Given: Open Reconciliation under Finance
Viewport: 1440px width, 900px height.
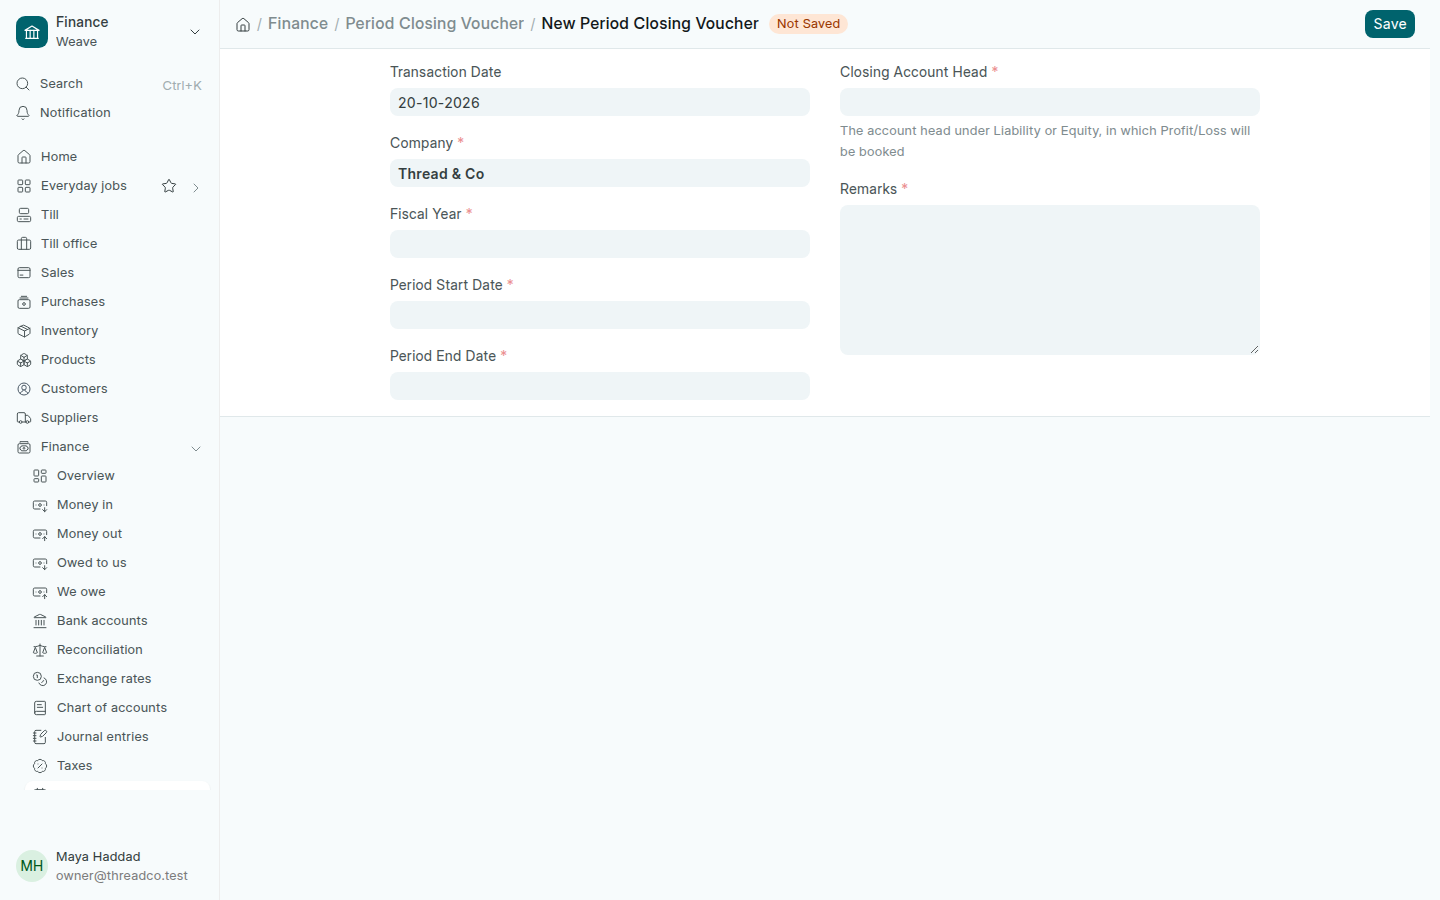Looking at the screenshot, I should (117, 650).
